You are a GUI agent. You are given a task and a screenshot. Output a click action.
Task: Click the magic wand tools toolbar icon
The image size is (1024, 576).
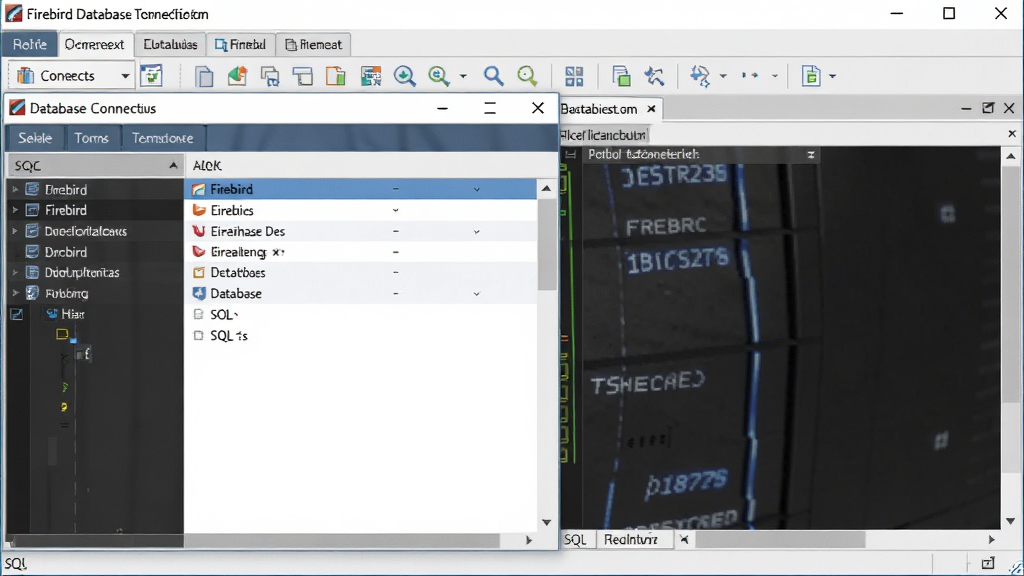coord(654,76)
